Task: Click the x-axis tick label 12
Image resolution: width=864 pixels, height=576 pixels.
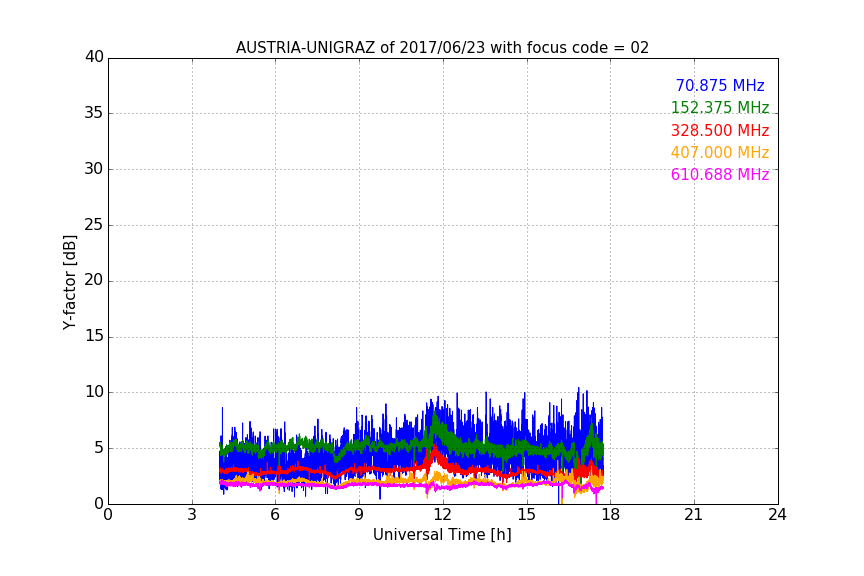Action: [x=443, y=515]
